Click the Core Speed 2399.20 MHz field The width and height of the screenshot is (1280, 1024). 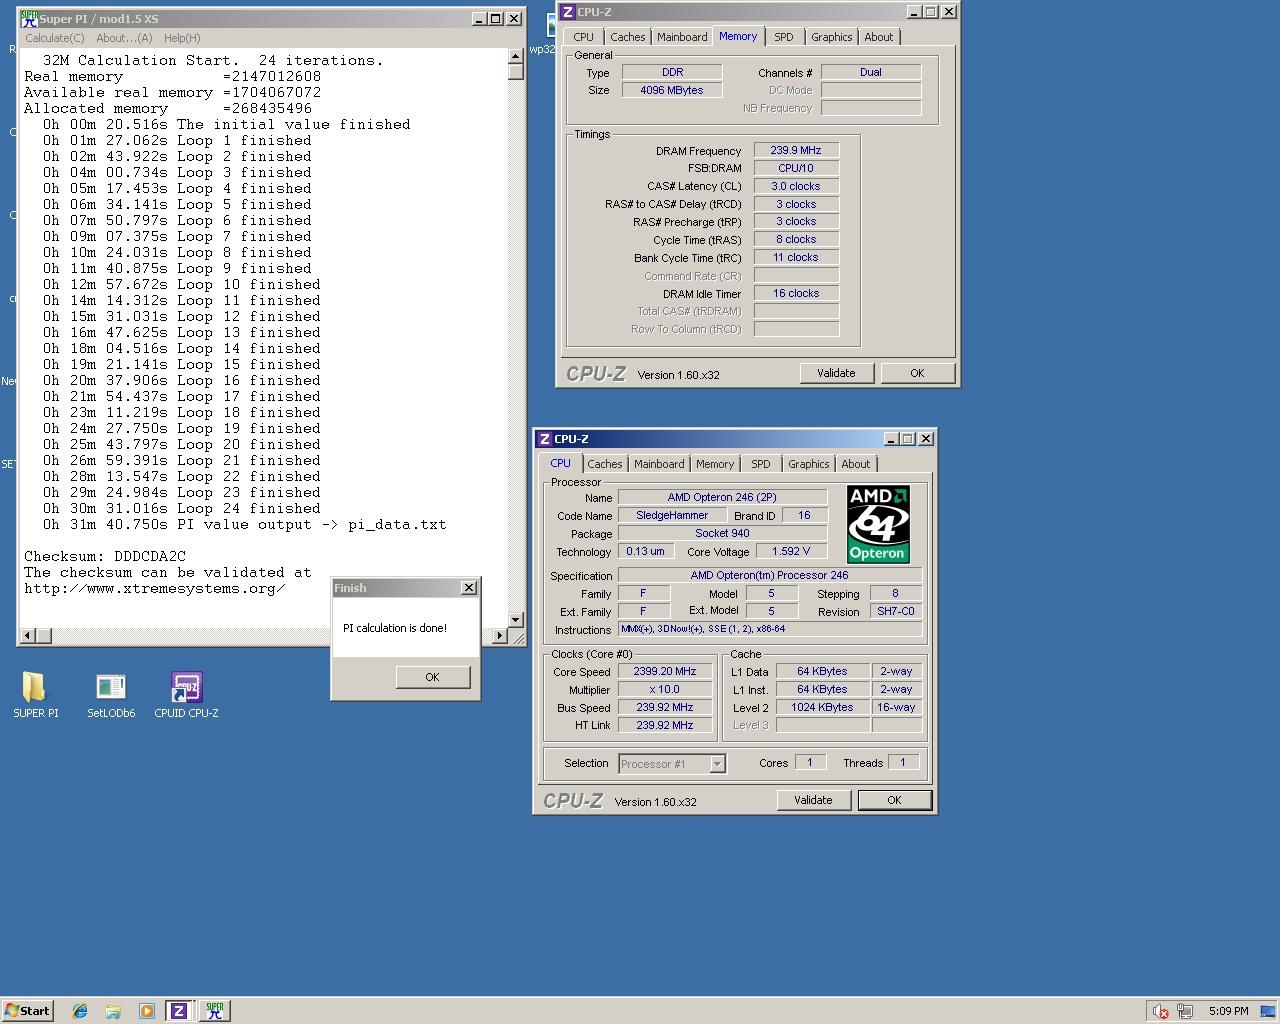pos(665,672)
